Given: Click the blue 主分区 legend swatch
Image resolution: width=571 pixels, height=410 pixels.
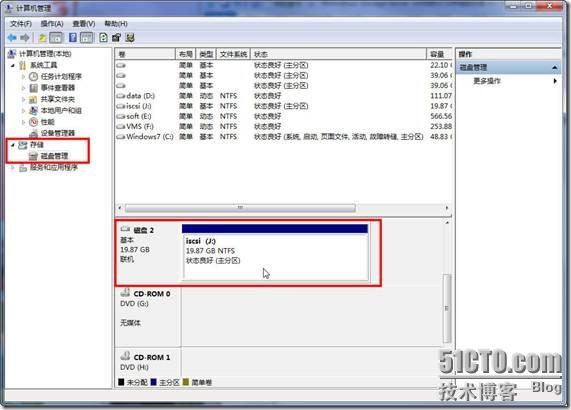Looking at the screenshot, I should [x=153, y=382].
